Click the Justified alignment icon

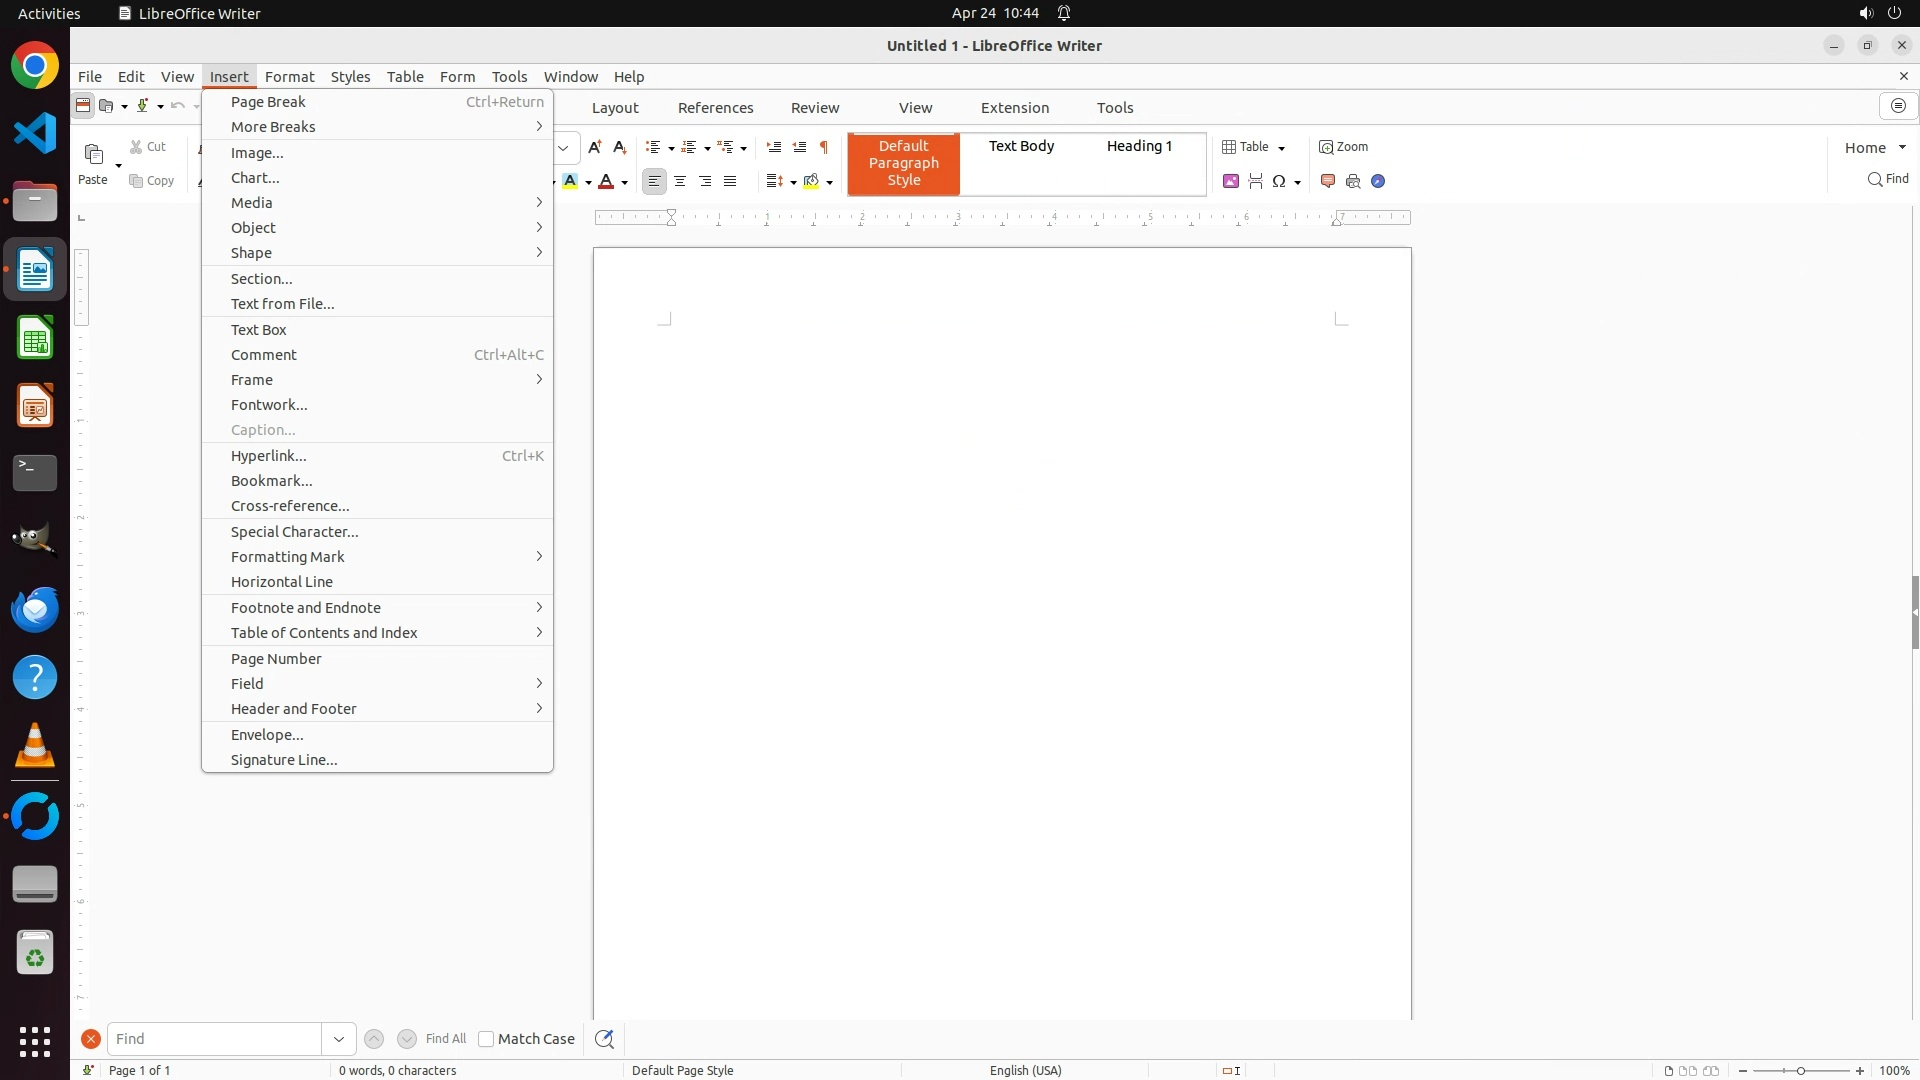[730, 181]
